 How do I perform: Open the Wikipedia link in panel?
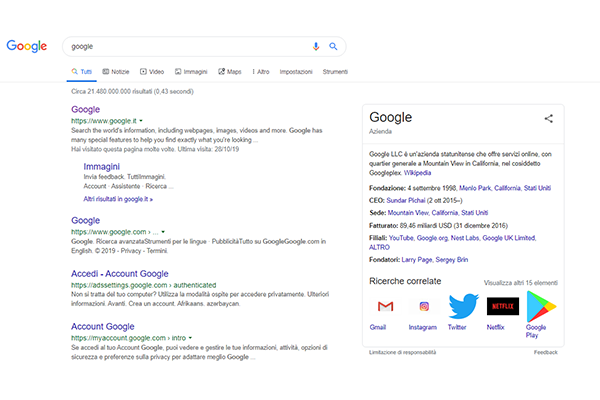pyautogui.click(x=417, y=173)
